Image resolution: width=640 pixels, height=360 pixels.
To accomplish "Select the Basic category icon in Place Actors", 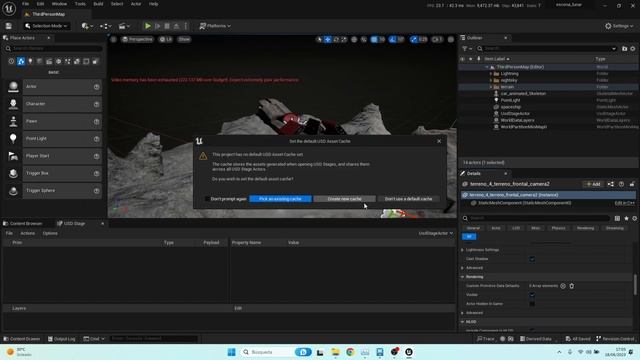I will point(21,61).
